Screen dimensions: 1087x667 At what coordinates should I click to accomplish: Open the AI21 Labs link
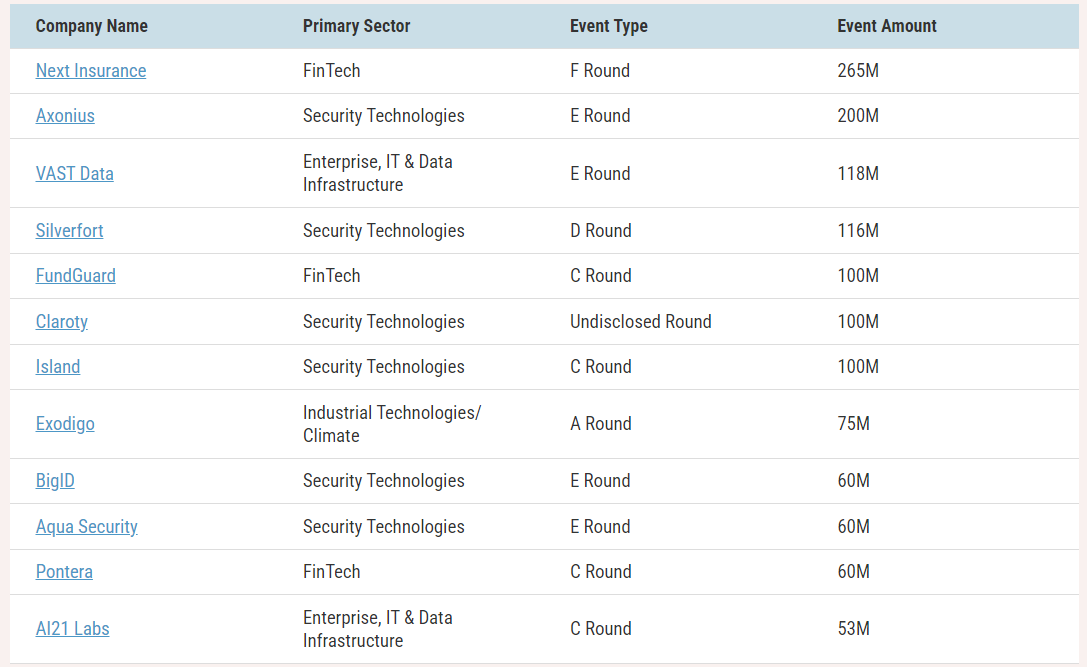coord(73,629)
